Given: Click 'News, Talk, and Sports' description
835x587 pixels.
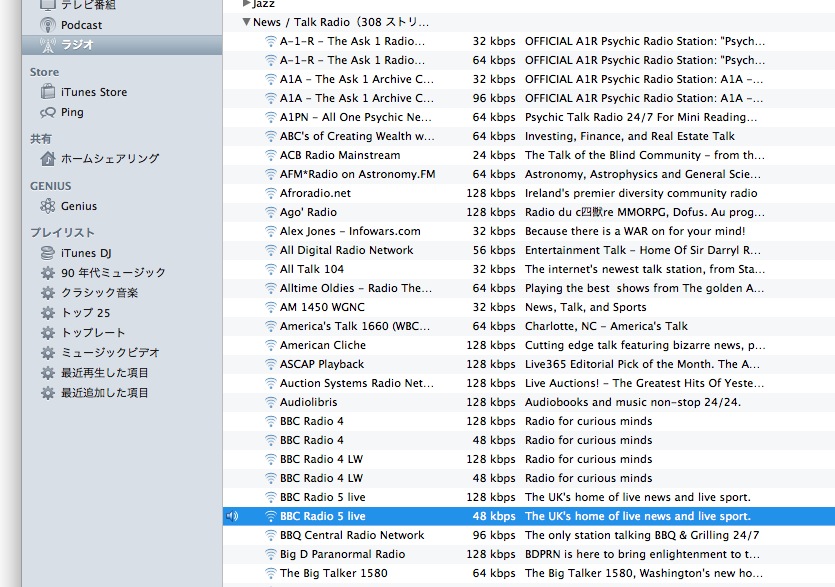Looking at the screenshot, I should (585, 307).
